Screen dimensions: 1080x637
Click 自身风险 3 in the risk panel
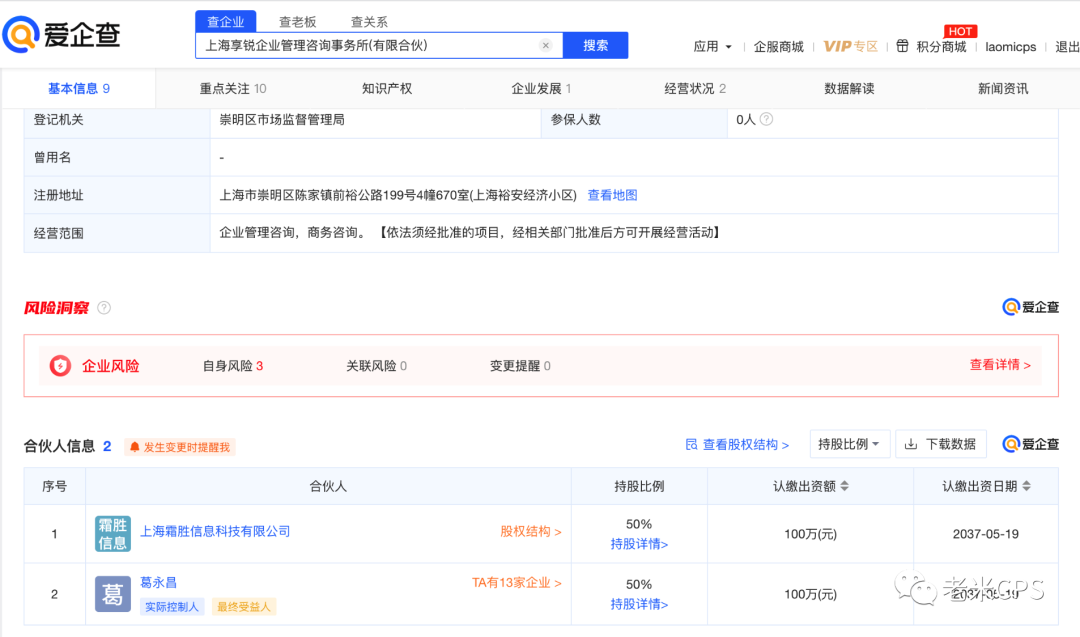[x=233, y=366]
